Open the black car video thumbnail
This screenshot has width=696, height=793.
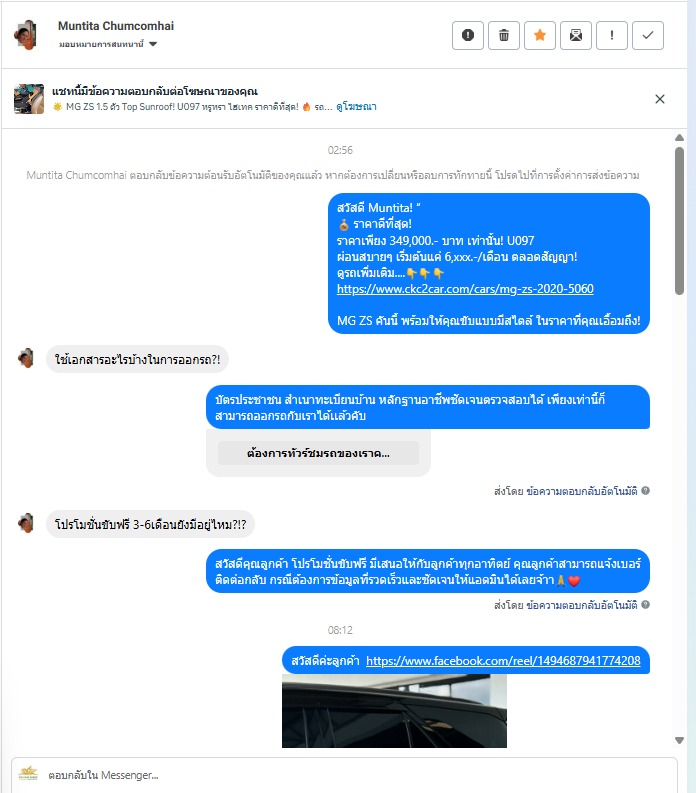pos(394,711)
